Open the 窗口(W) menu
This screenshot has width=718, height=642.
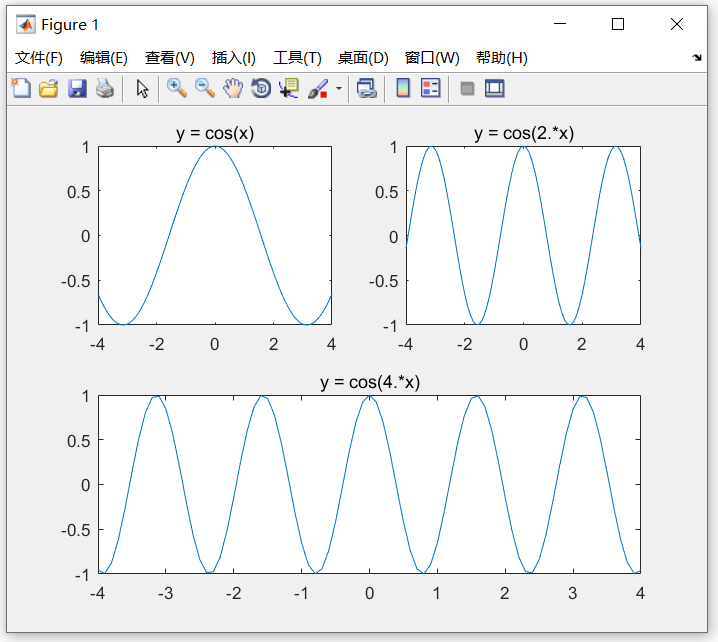[x=432, y=58]
